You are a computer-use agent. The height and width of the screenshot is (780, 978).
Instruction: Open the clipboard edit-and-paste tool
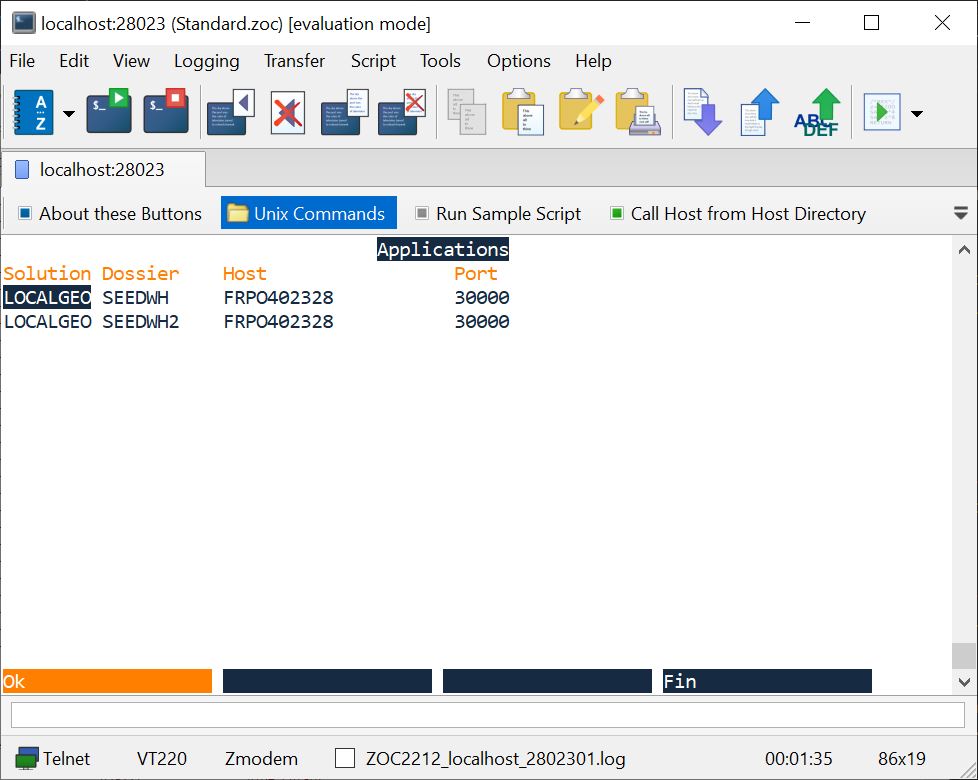click(x=578, y=111)
